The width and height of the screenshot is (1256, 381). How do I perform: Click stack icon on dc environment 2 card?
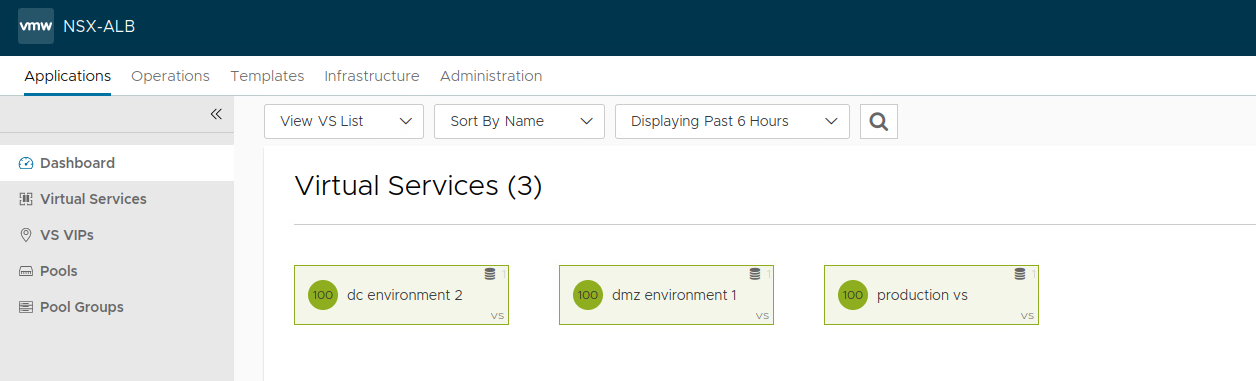pos(490,274)
